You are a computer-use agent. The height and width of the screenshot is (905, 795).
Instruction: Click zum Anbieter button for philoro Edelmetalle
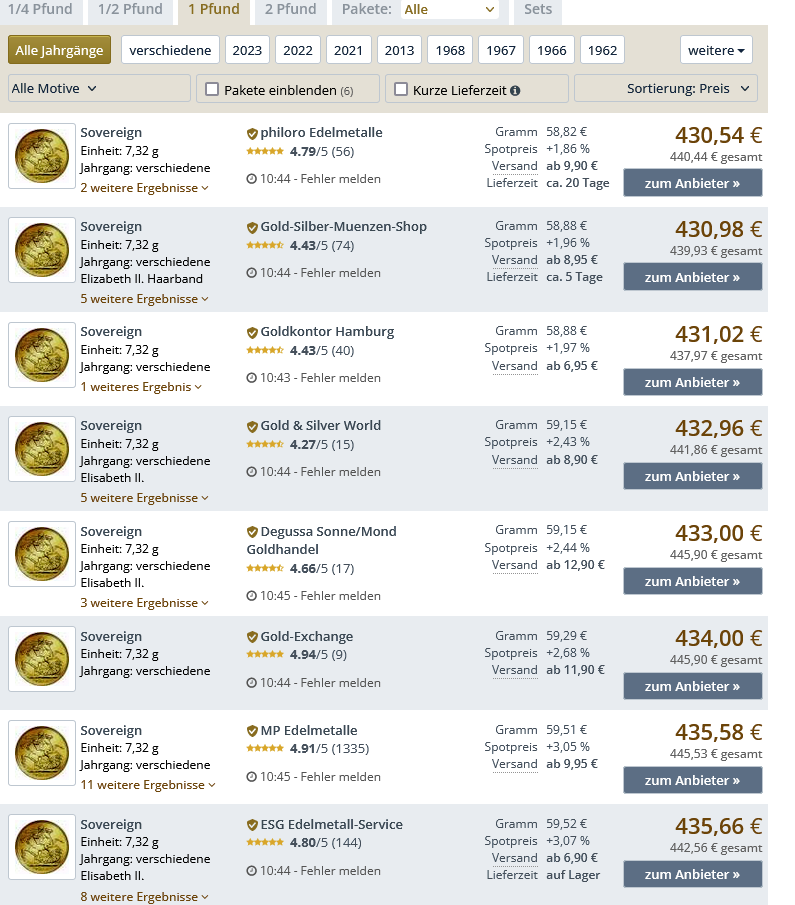(x=692, y=183)
